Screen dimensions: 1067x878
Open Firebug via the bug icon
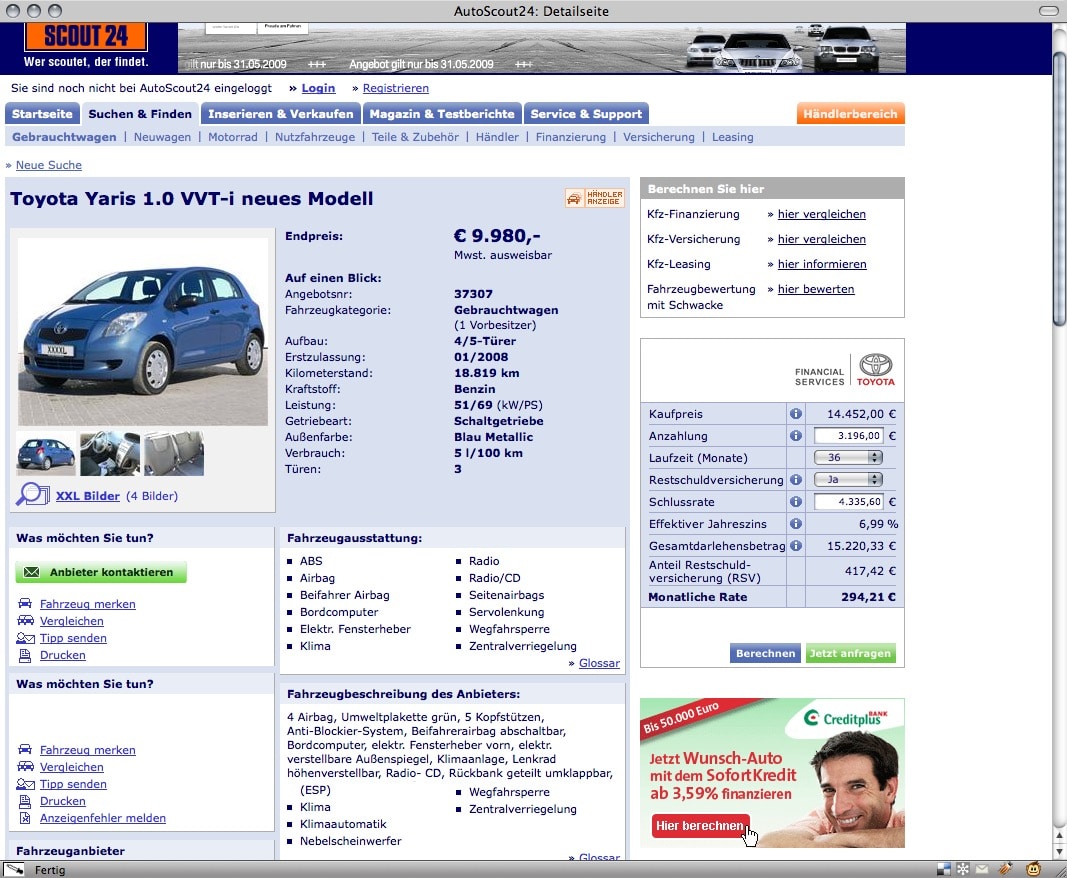click(1006, 868)
